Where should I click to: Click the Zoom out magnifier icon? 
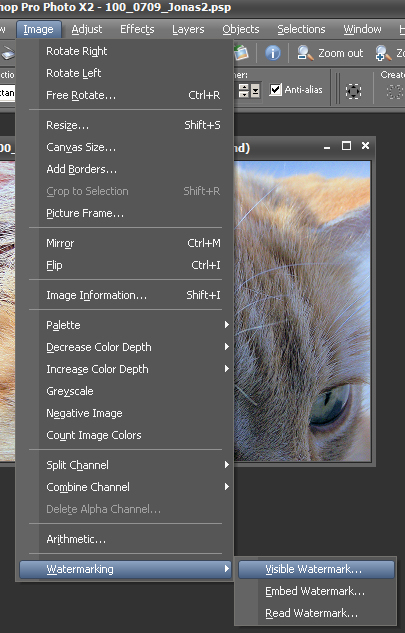pos(305,53)
